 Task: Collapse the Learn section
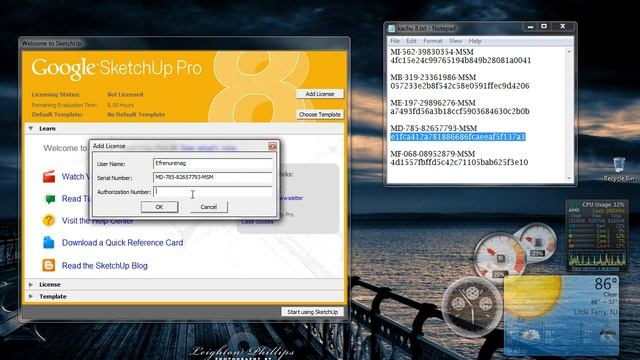pyautogui.click(x=31, y=129)
